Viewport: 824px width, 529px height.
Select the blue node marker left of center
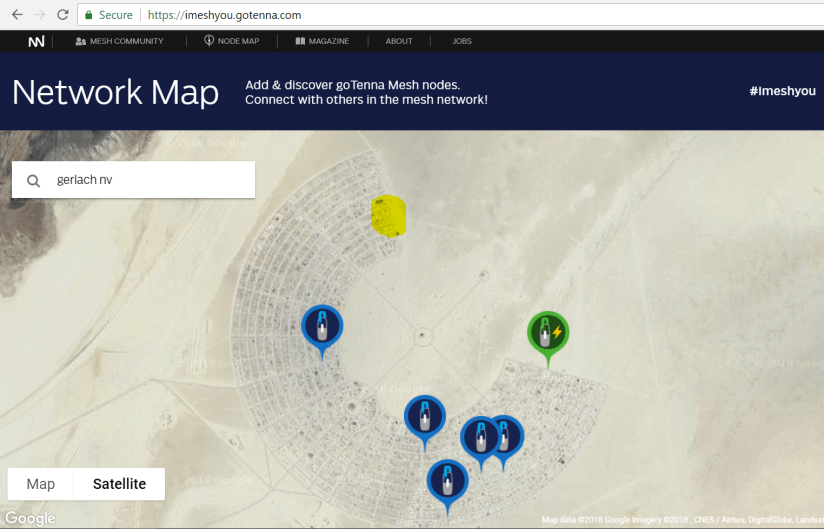pos(322,326)
